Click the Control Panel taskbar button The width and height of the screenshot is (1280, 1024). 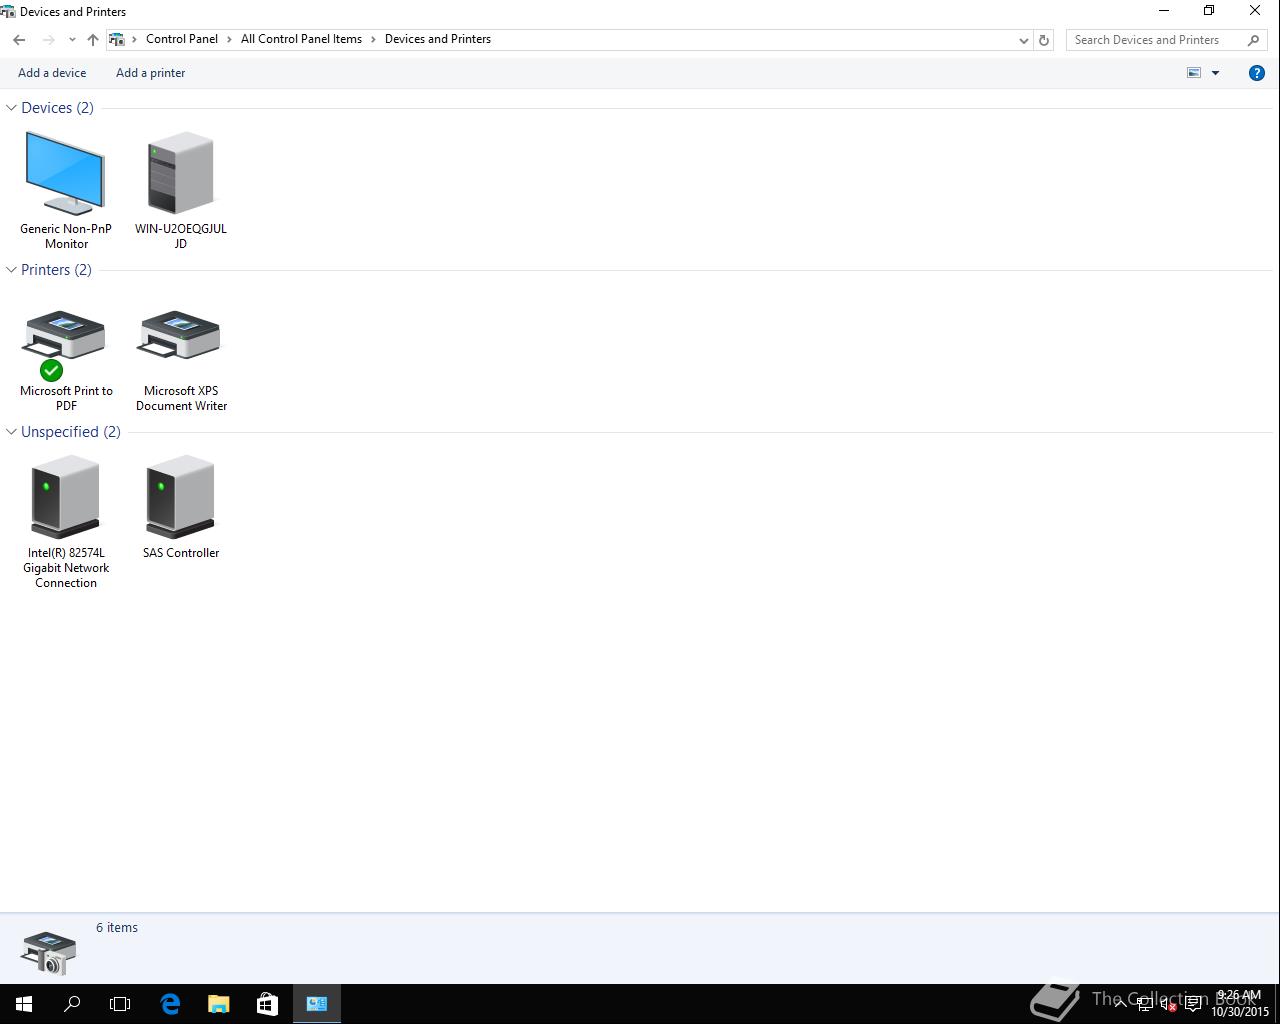[317, 1004]
